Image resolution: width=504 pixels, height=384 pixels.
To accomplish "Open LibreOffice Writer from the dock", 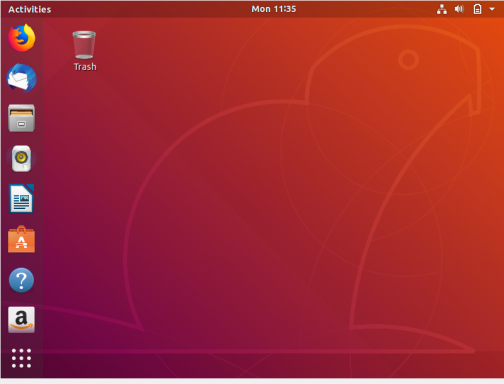I will click(x=22, y=199).
